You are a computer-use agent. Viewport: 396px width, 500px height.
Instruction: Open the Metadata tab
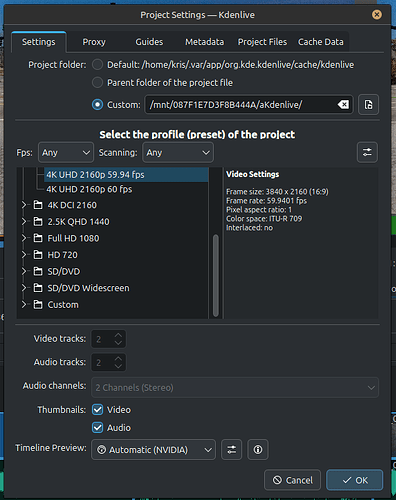tap(205, 42)
